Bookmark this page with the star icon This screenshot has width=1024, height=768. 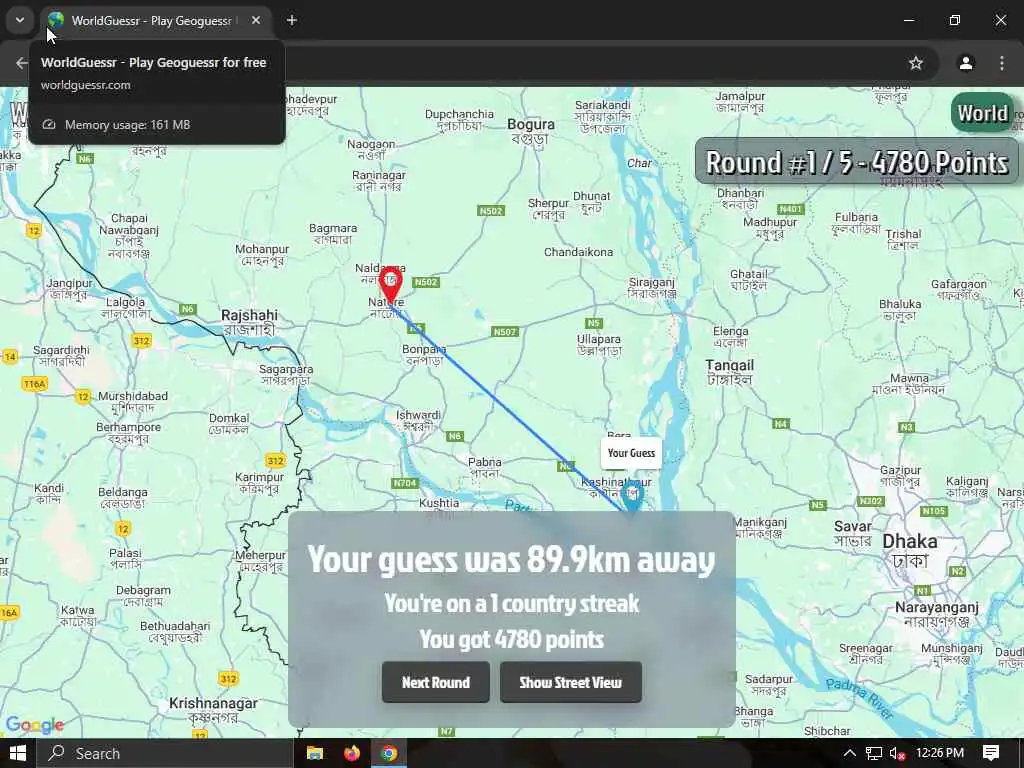pyautogui.click(x=916, y=63)
